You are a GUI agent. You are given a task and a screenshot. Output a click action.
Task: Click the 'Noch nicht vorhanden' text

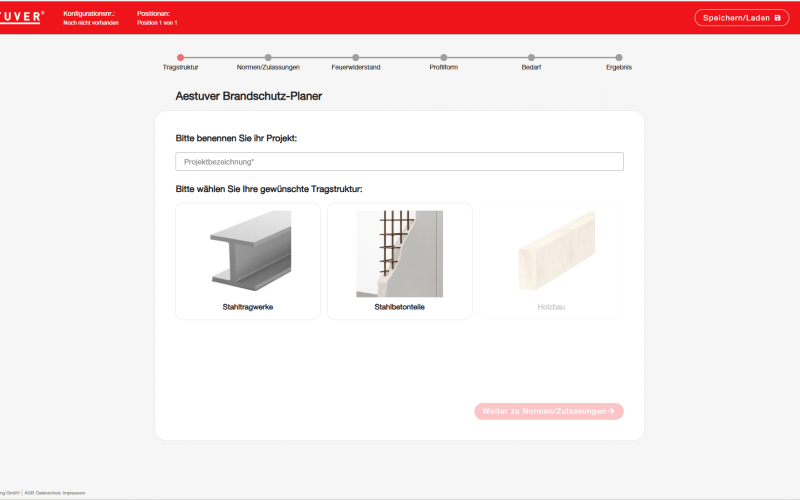(91, 23)
